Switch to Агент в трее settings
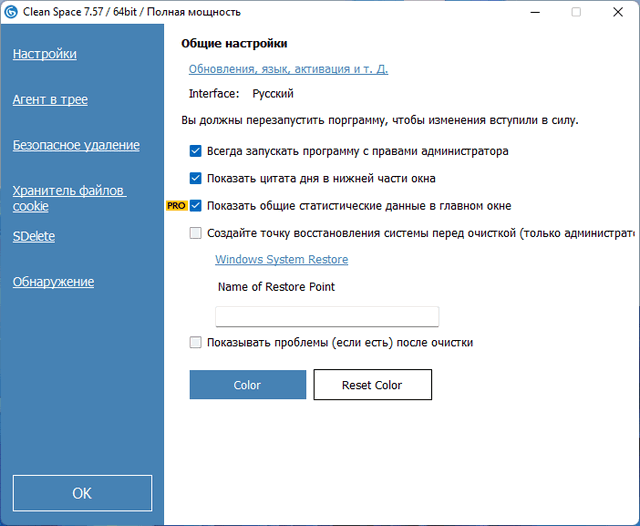Image resolution: width=640 pixels, height=526 pixels. (x=50, y=100)
